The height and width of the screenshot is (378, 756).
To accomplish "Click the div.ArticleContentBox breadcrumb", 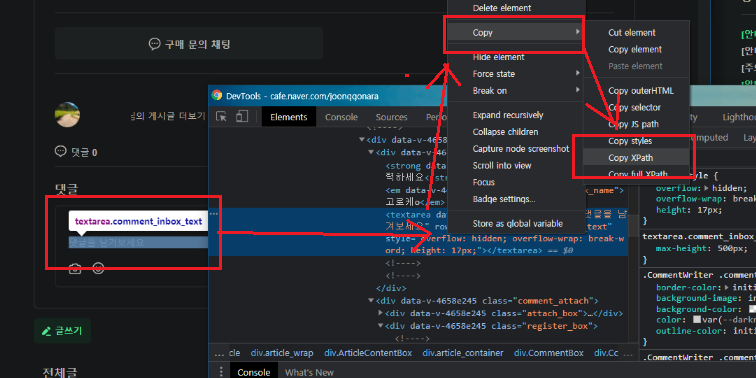I will (x=368, y=353).
